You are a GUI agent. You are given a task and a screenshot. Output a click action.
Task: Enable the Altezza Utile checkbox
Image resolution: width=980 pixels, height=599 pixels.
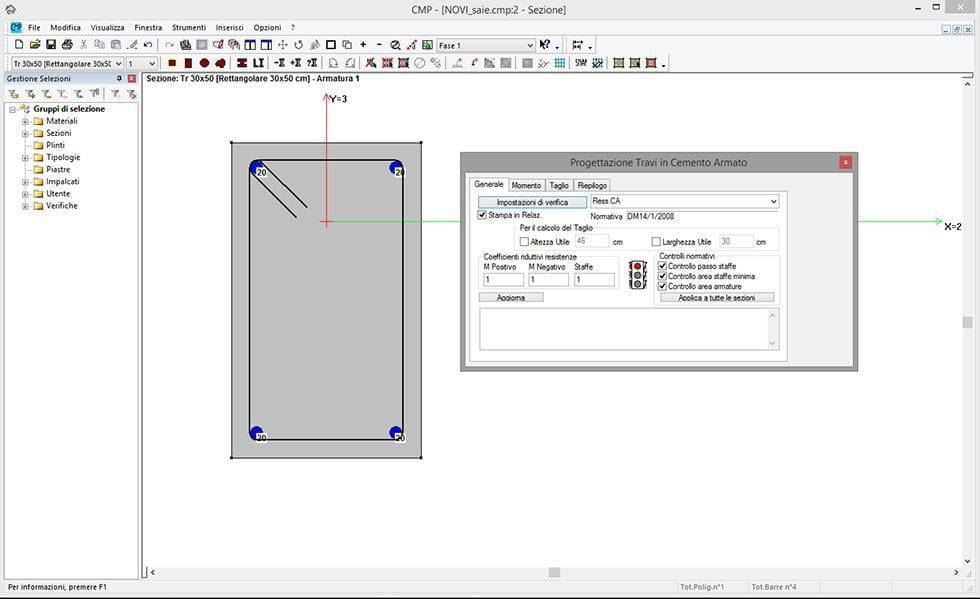click(x=525, y=241)
